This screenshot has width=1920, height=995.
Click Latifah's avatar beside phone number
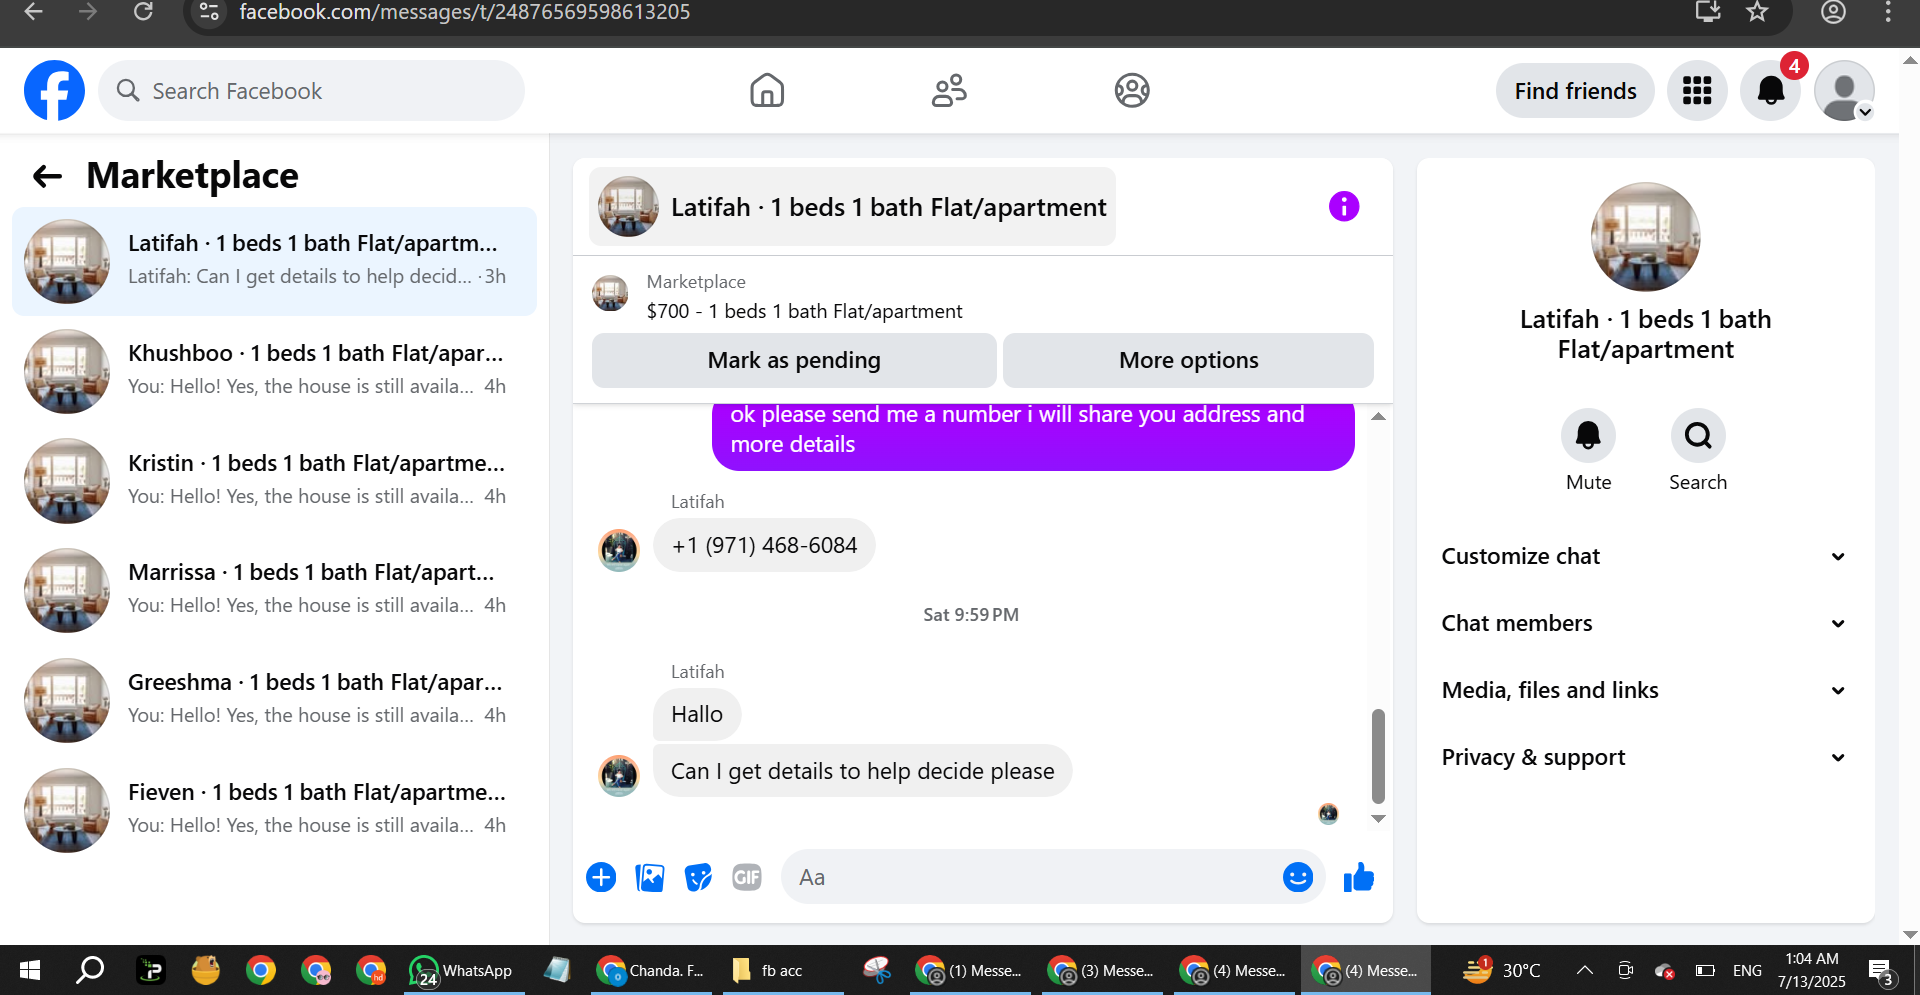tap(619, 550)
